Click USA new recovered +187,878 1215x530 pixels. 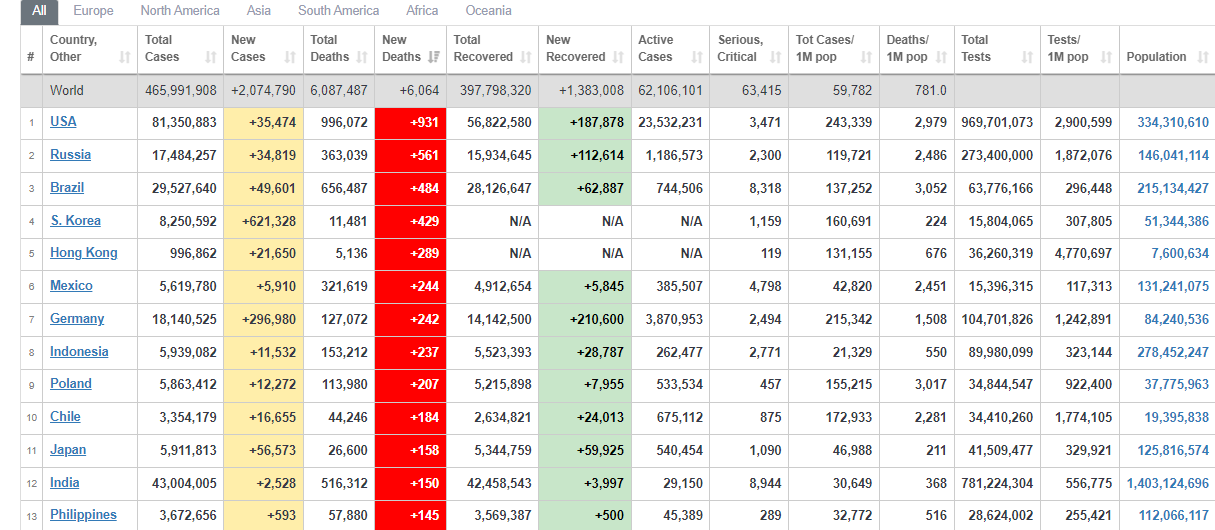[x=585, y=123]
